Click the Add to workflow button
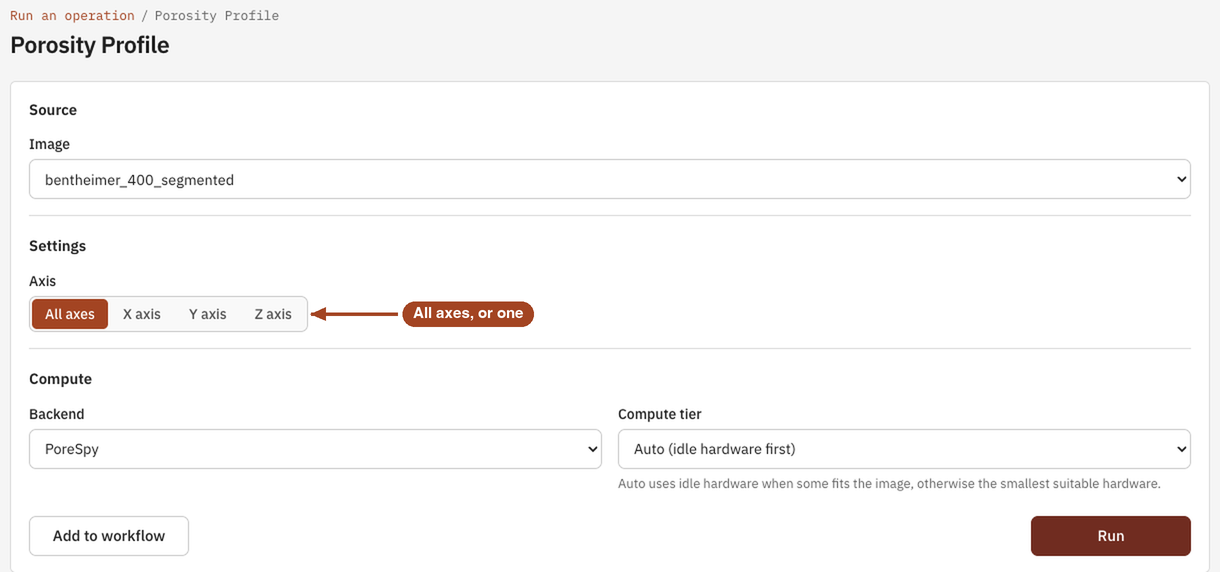Image resolution: width=1220 pixels, height=572 pixels. (x=109, y=536)
